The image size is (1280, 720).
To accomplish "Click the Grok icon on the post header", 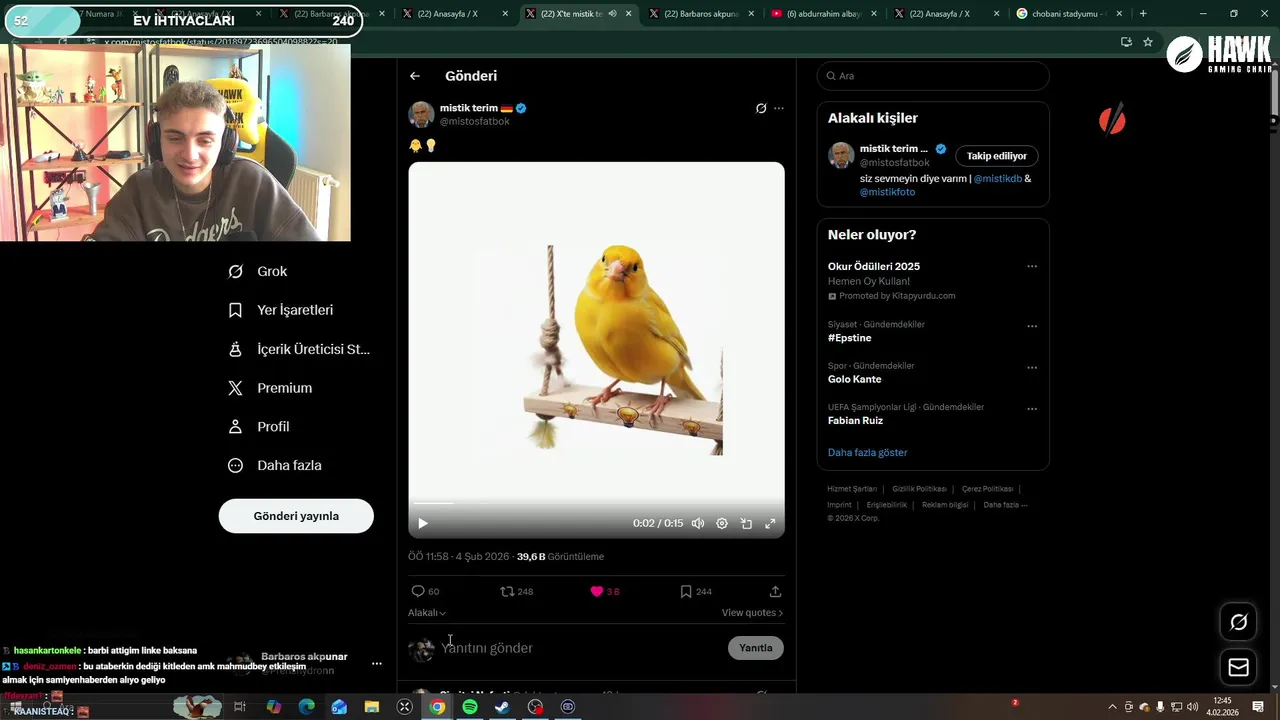I will click(761, 108).
